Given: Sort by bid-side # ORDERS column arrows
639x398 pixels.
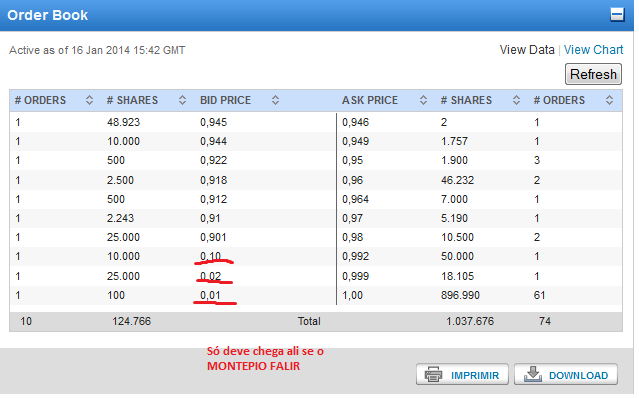Looking at the screenshot, I should tap(89, 100).
